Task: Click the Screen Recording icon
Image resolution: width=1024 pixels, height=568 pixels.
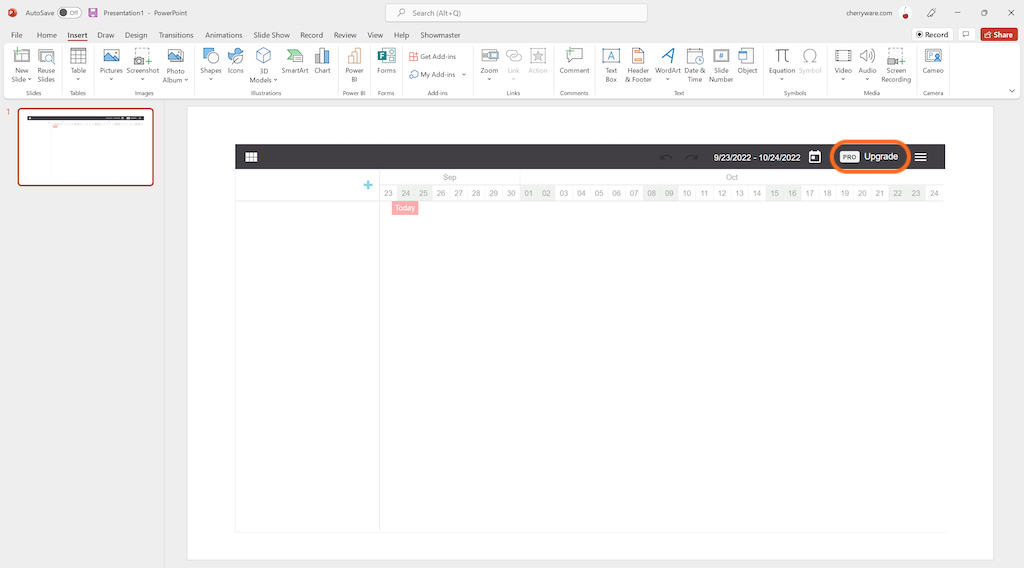Action: tap(896, 65)
